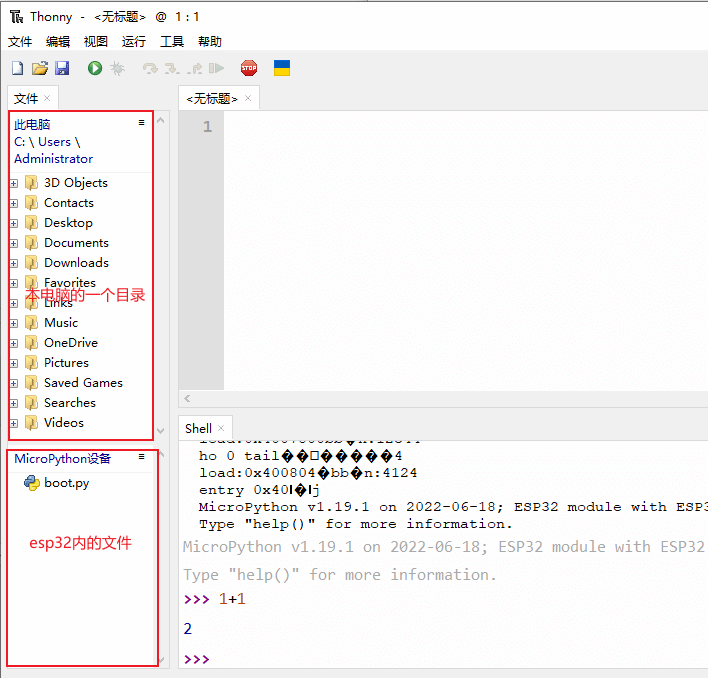The image size is (708, 678).
Task: Click the Save floppy disk icon
Action: click(62, 68)
